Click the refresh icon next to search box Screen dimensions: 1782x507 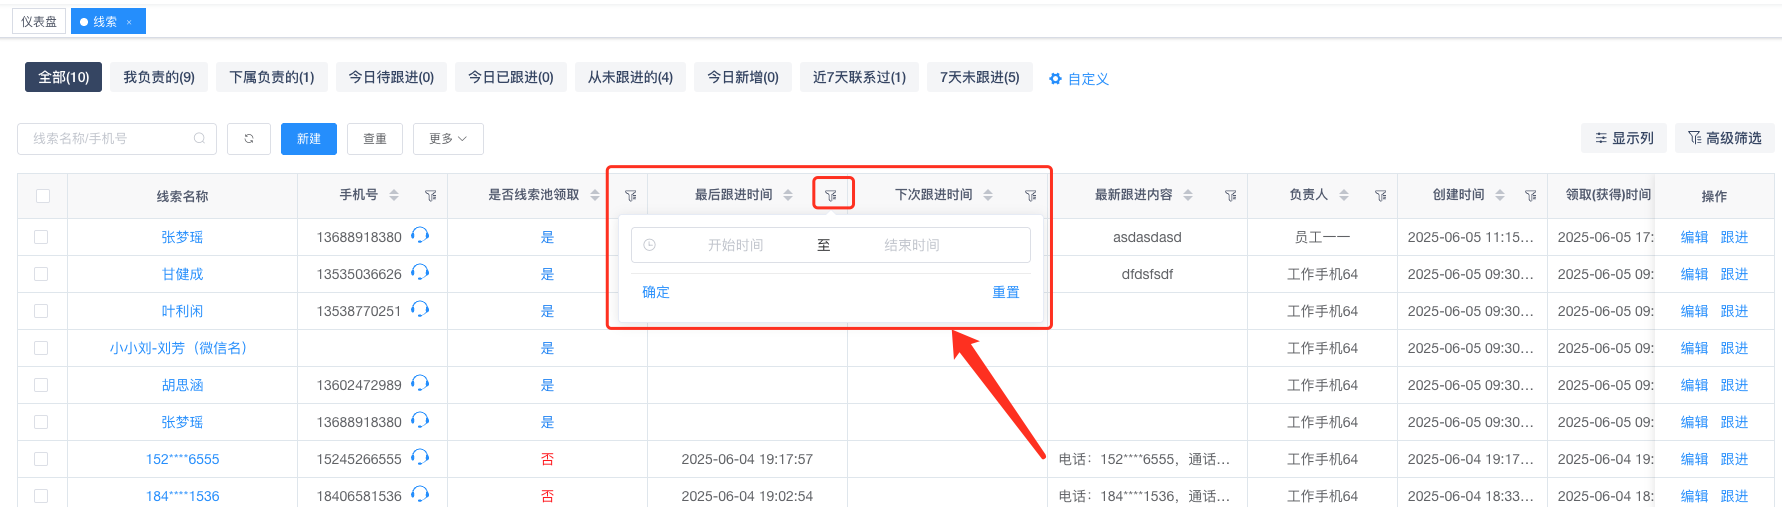[x=249, y=139]
